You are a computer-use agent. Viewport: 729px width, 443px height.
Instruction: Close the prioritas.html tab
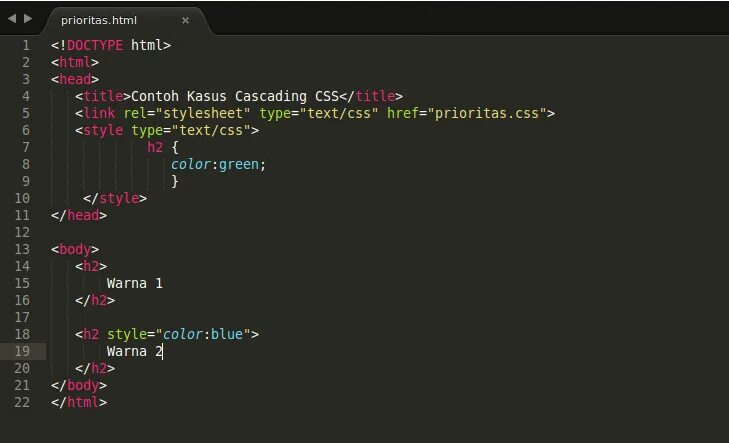[186, 20]
